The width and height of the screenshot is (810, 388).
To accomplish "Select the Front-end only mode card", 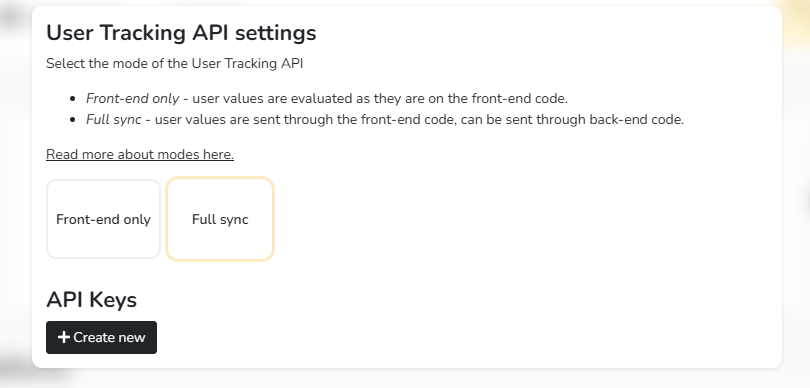I will 103,219.
